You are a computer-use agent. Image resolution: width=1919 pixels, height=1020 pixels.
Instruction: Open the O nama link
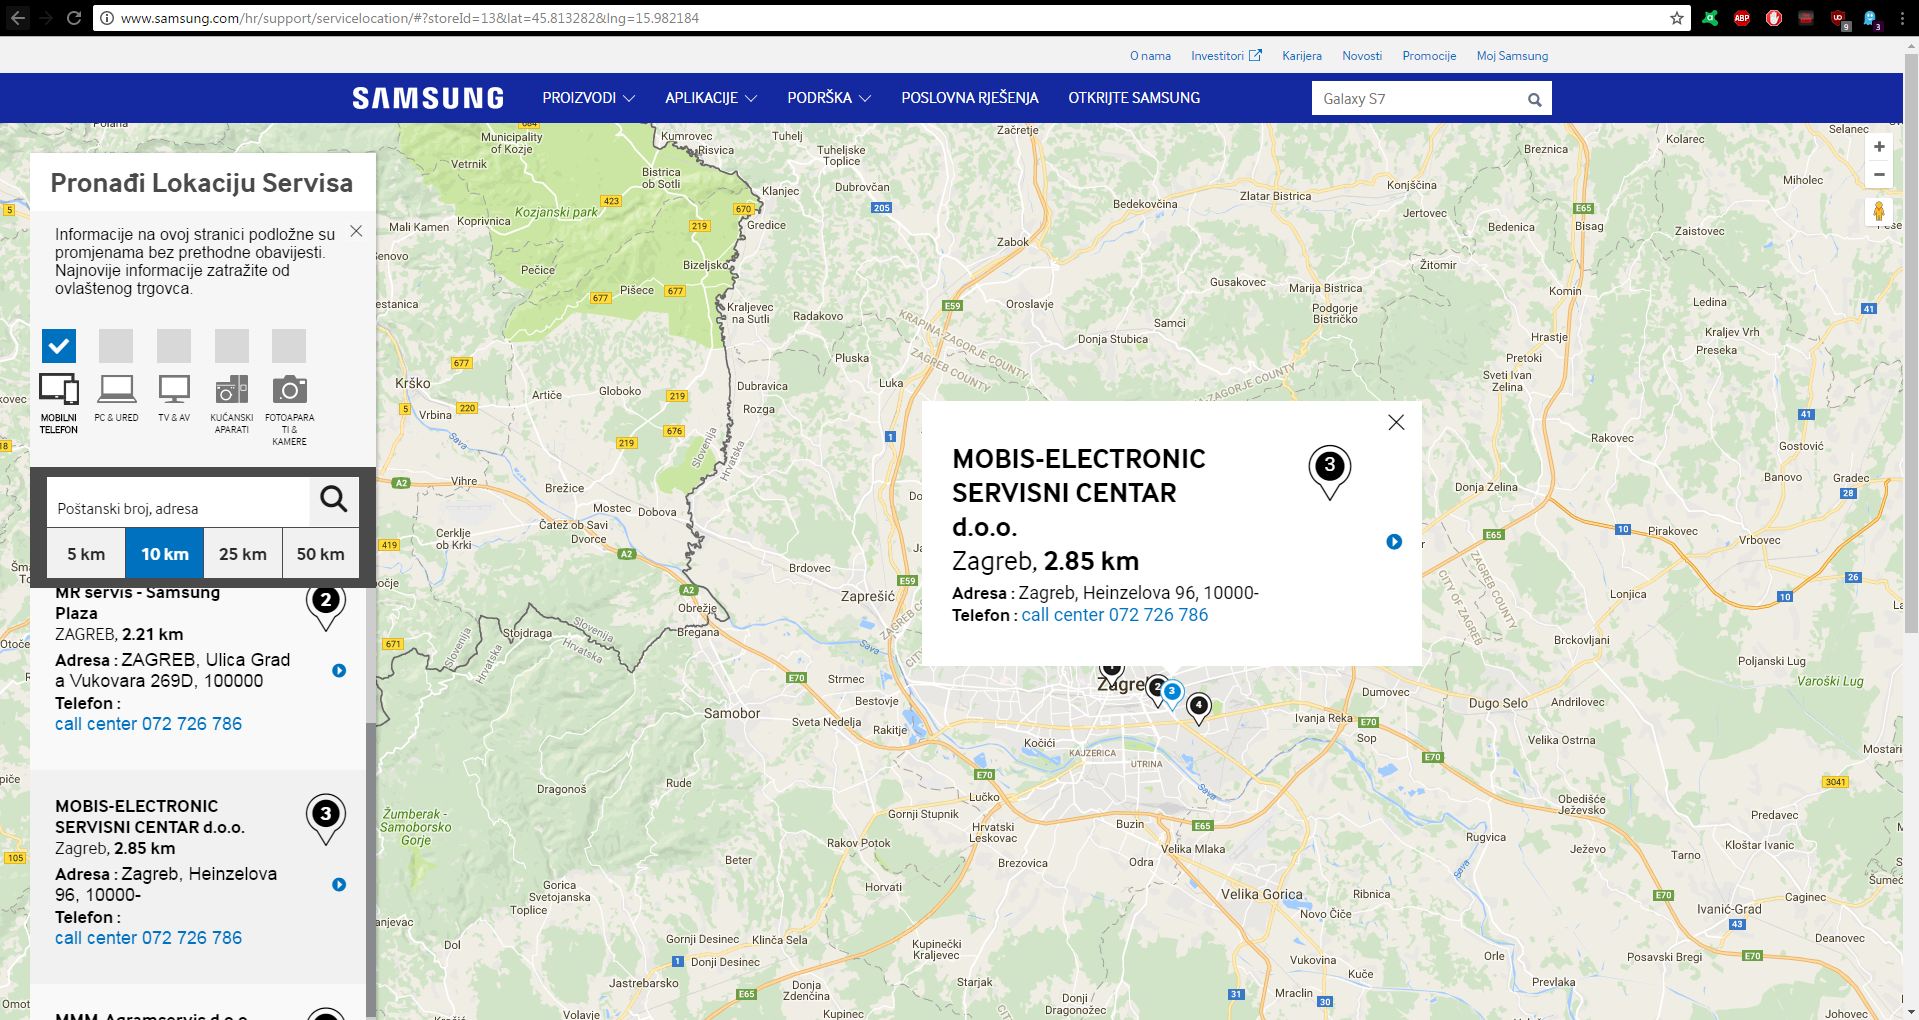[1150, 56]
